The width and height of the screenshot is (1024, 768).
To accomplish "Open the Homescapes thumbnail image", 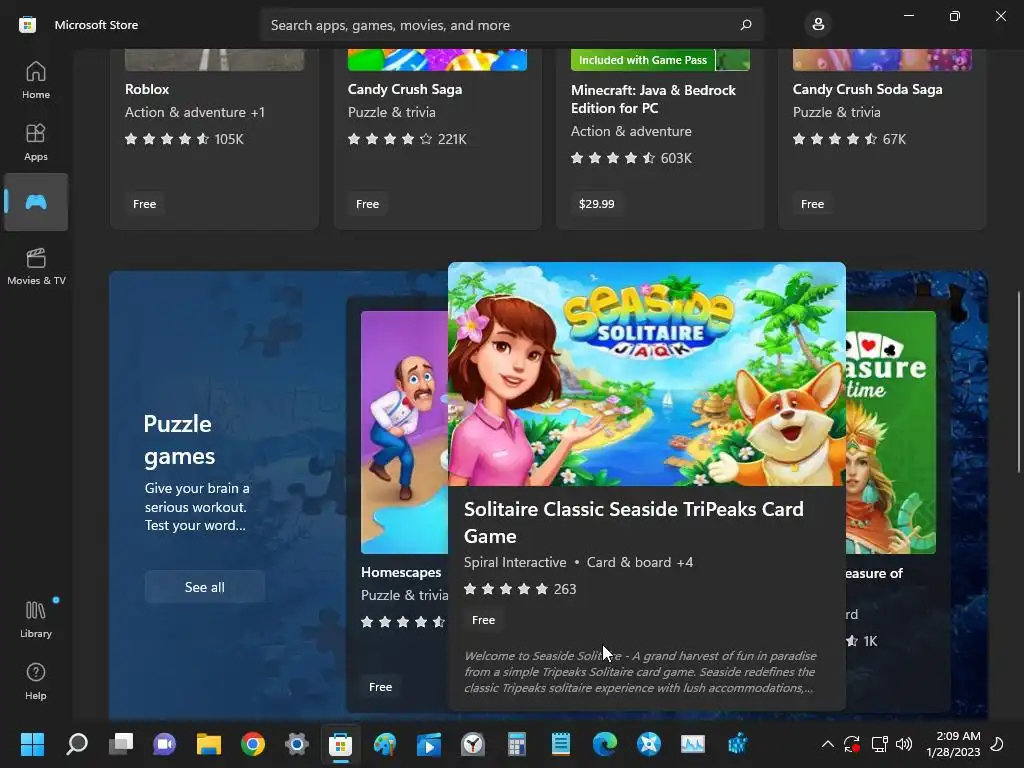I will [404, 432].
